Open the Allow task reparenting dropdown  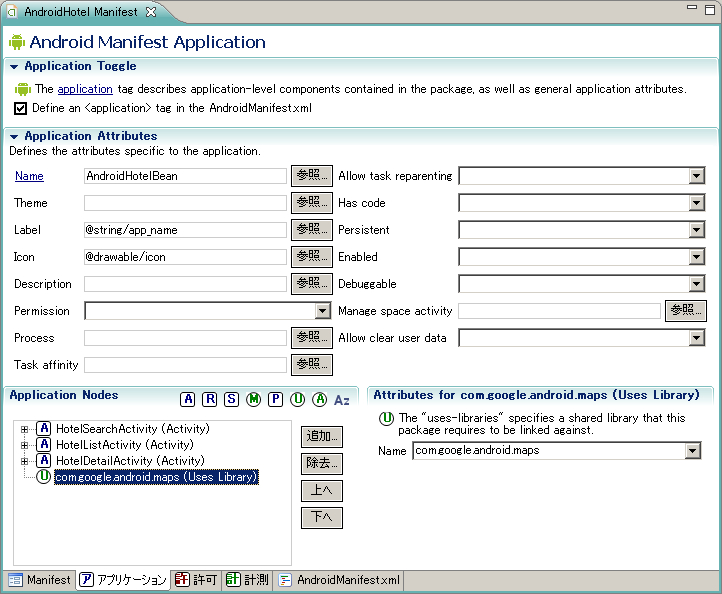coord(697,176)
